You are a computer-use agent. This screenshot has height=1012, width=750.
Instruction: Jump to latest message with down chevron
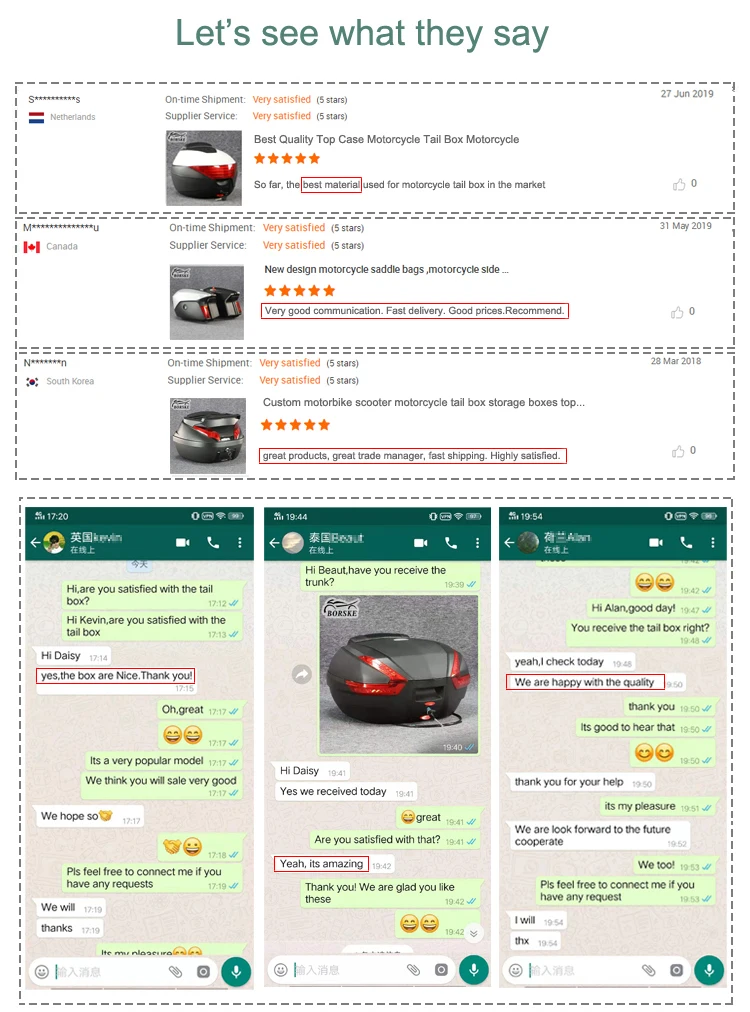click(474, 933)
